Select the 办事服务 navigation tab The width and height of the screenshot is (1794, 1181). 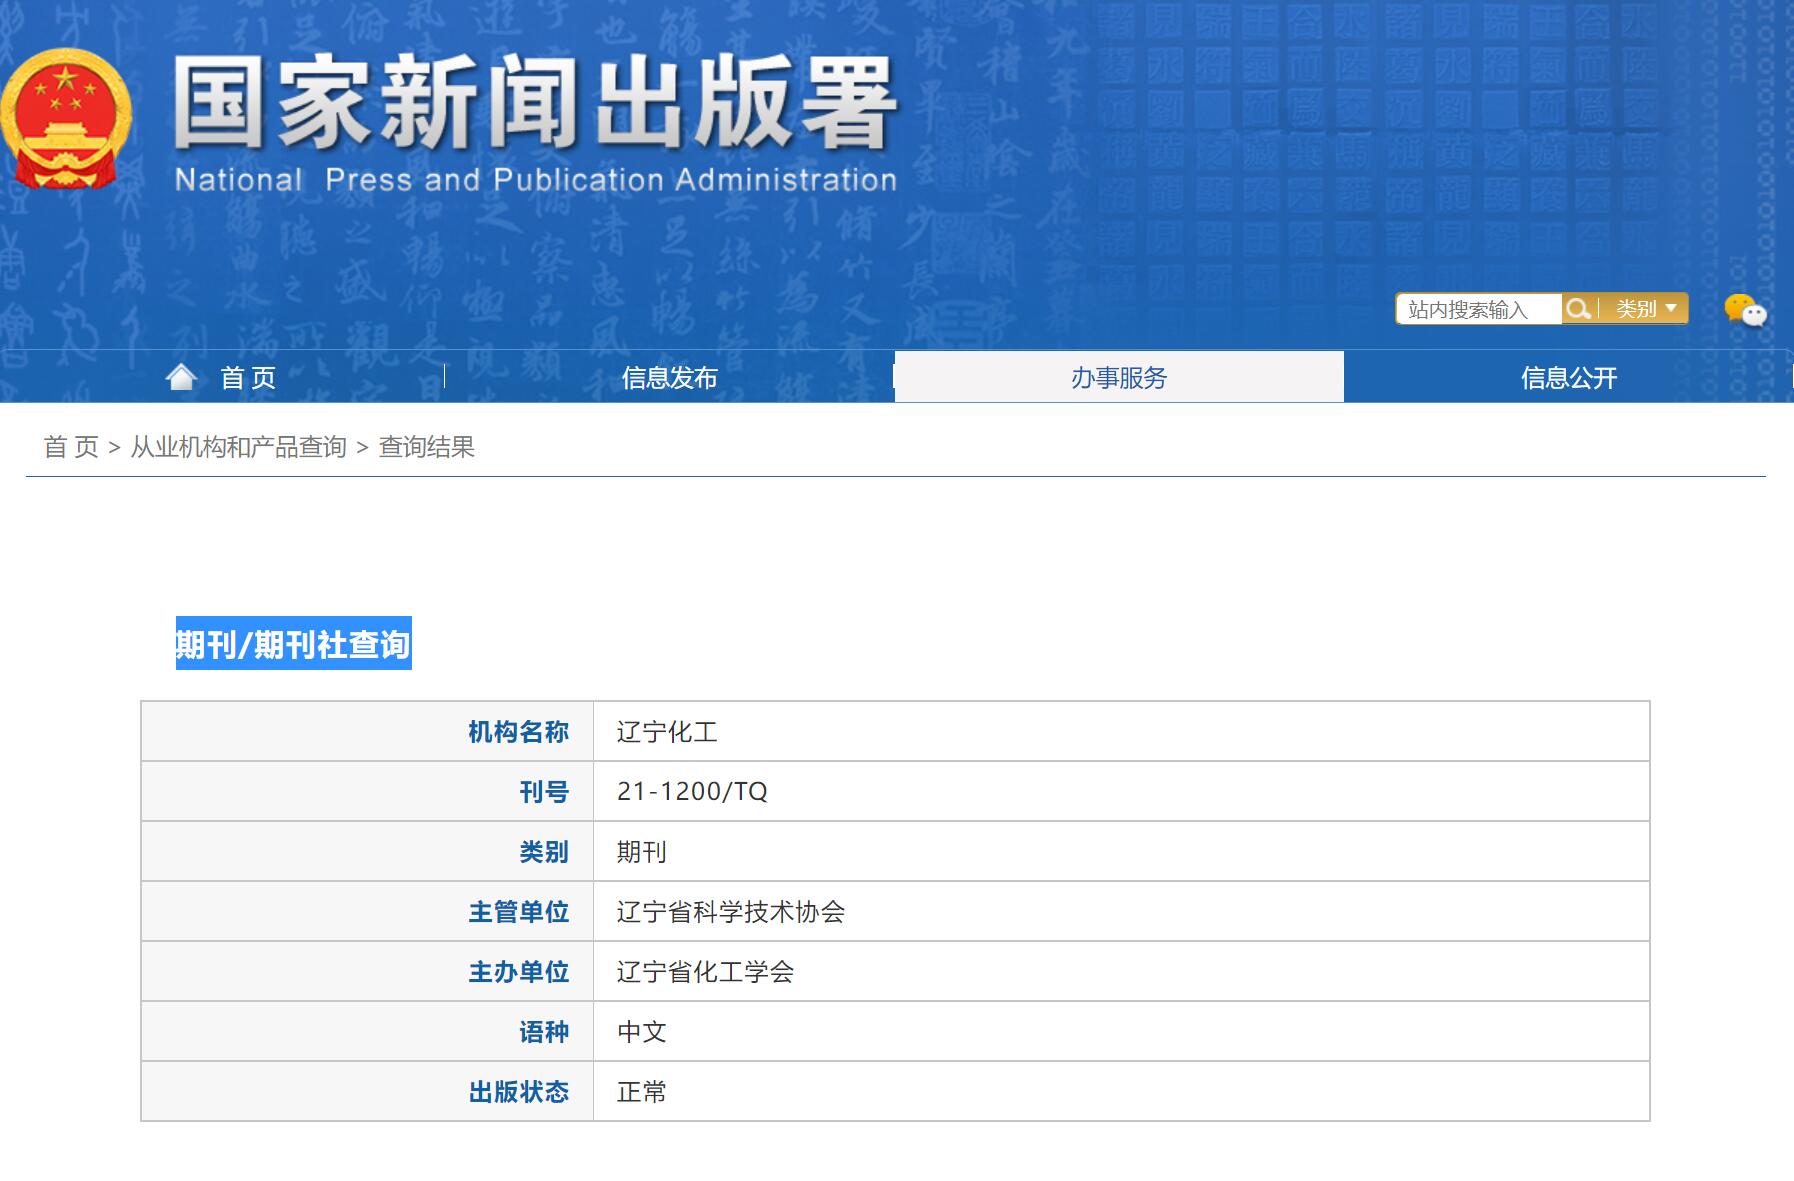pos(1118,378)
